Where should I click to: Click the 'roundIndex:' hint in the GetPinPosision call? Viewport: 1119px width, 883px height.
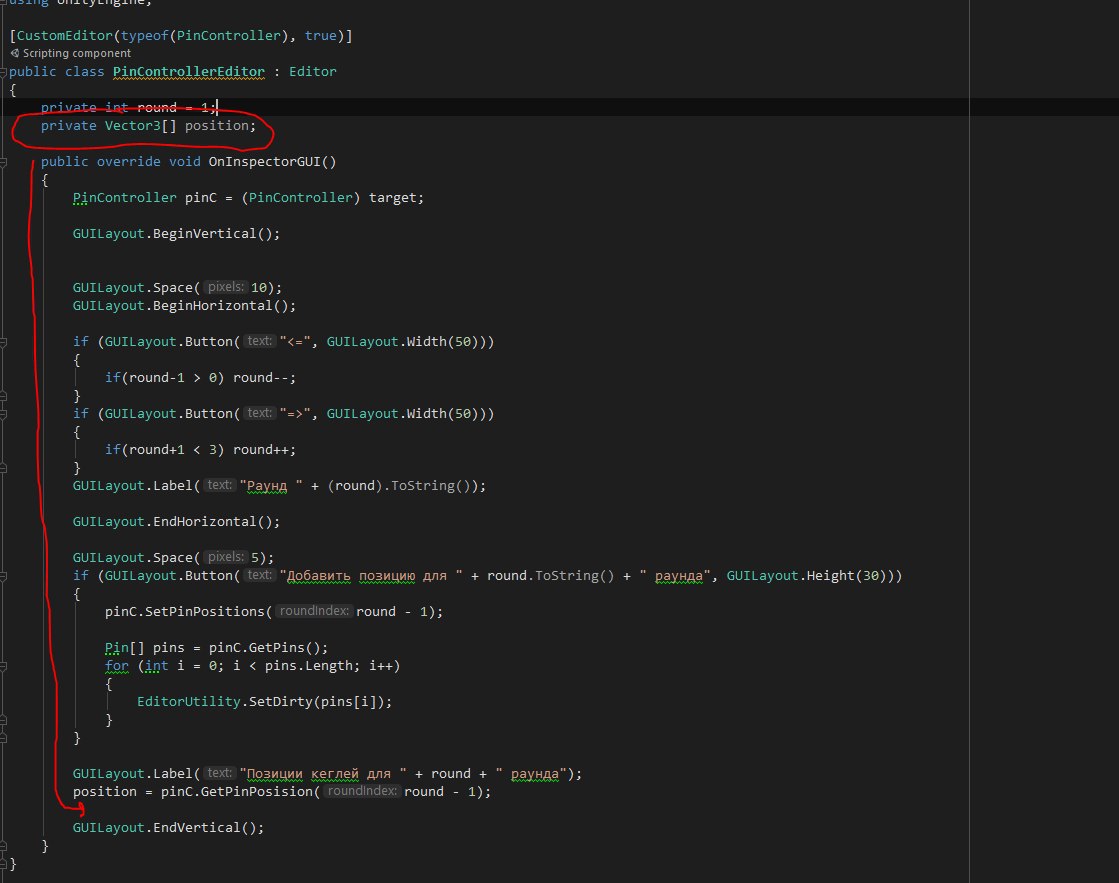(x=362, y=791)
